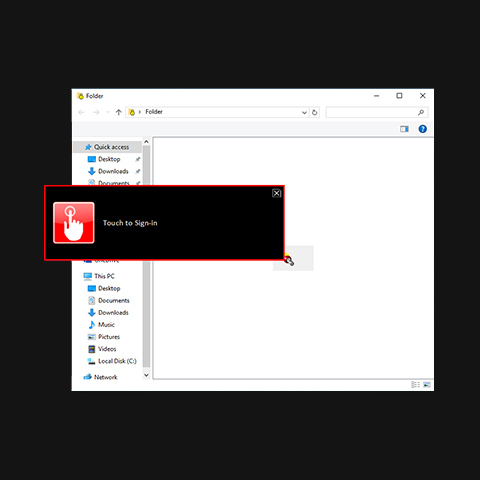The image size is (480, 480).
Task: Close the Touch to Sign-in popup
Action: click(x=276, y=193)
